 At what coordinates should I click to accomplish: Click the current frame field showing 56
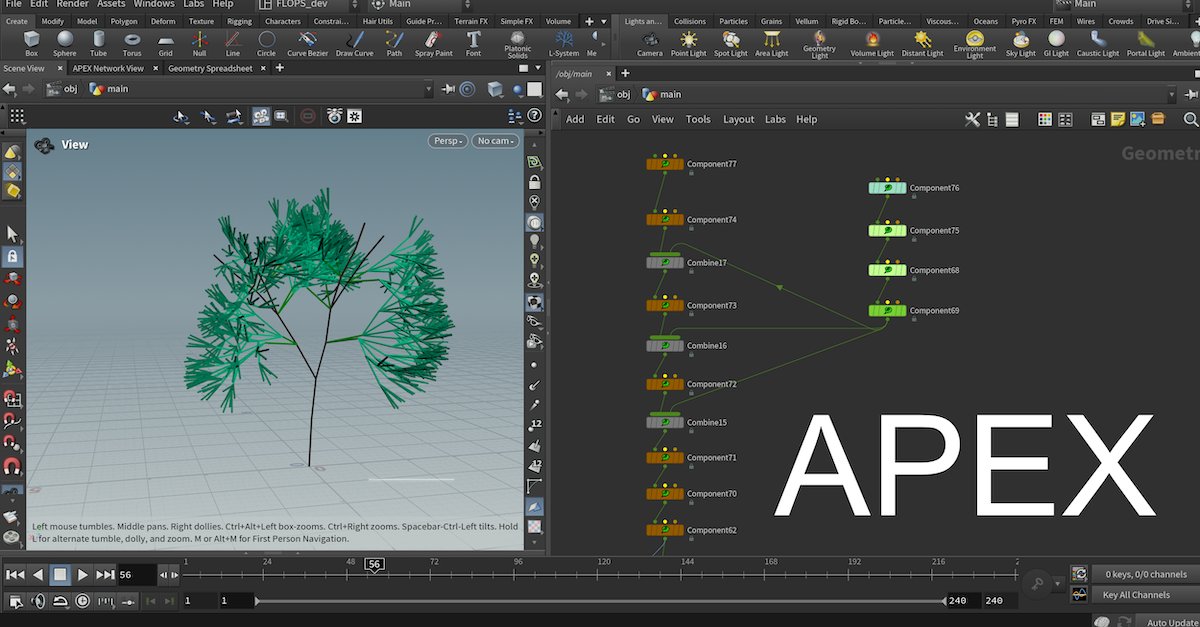point(136,575)
